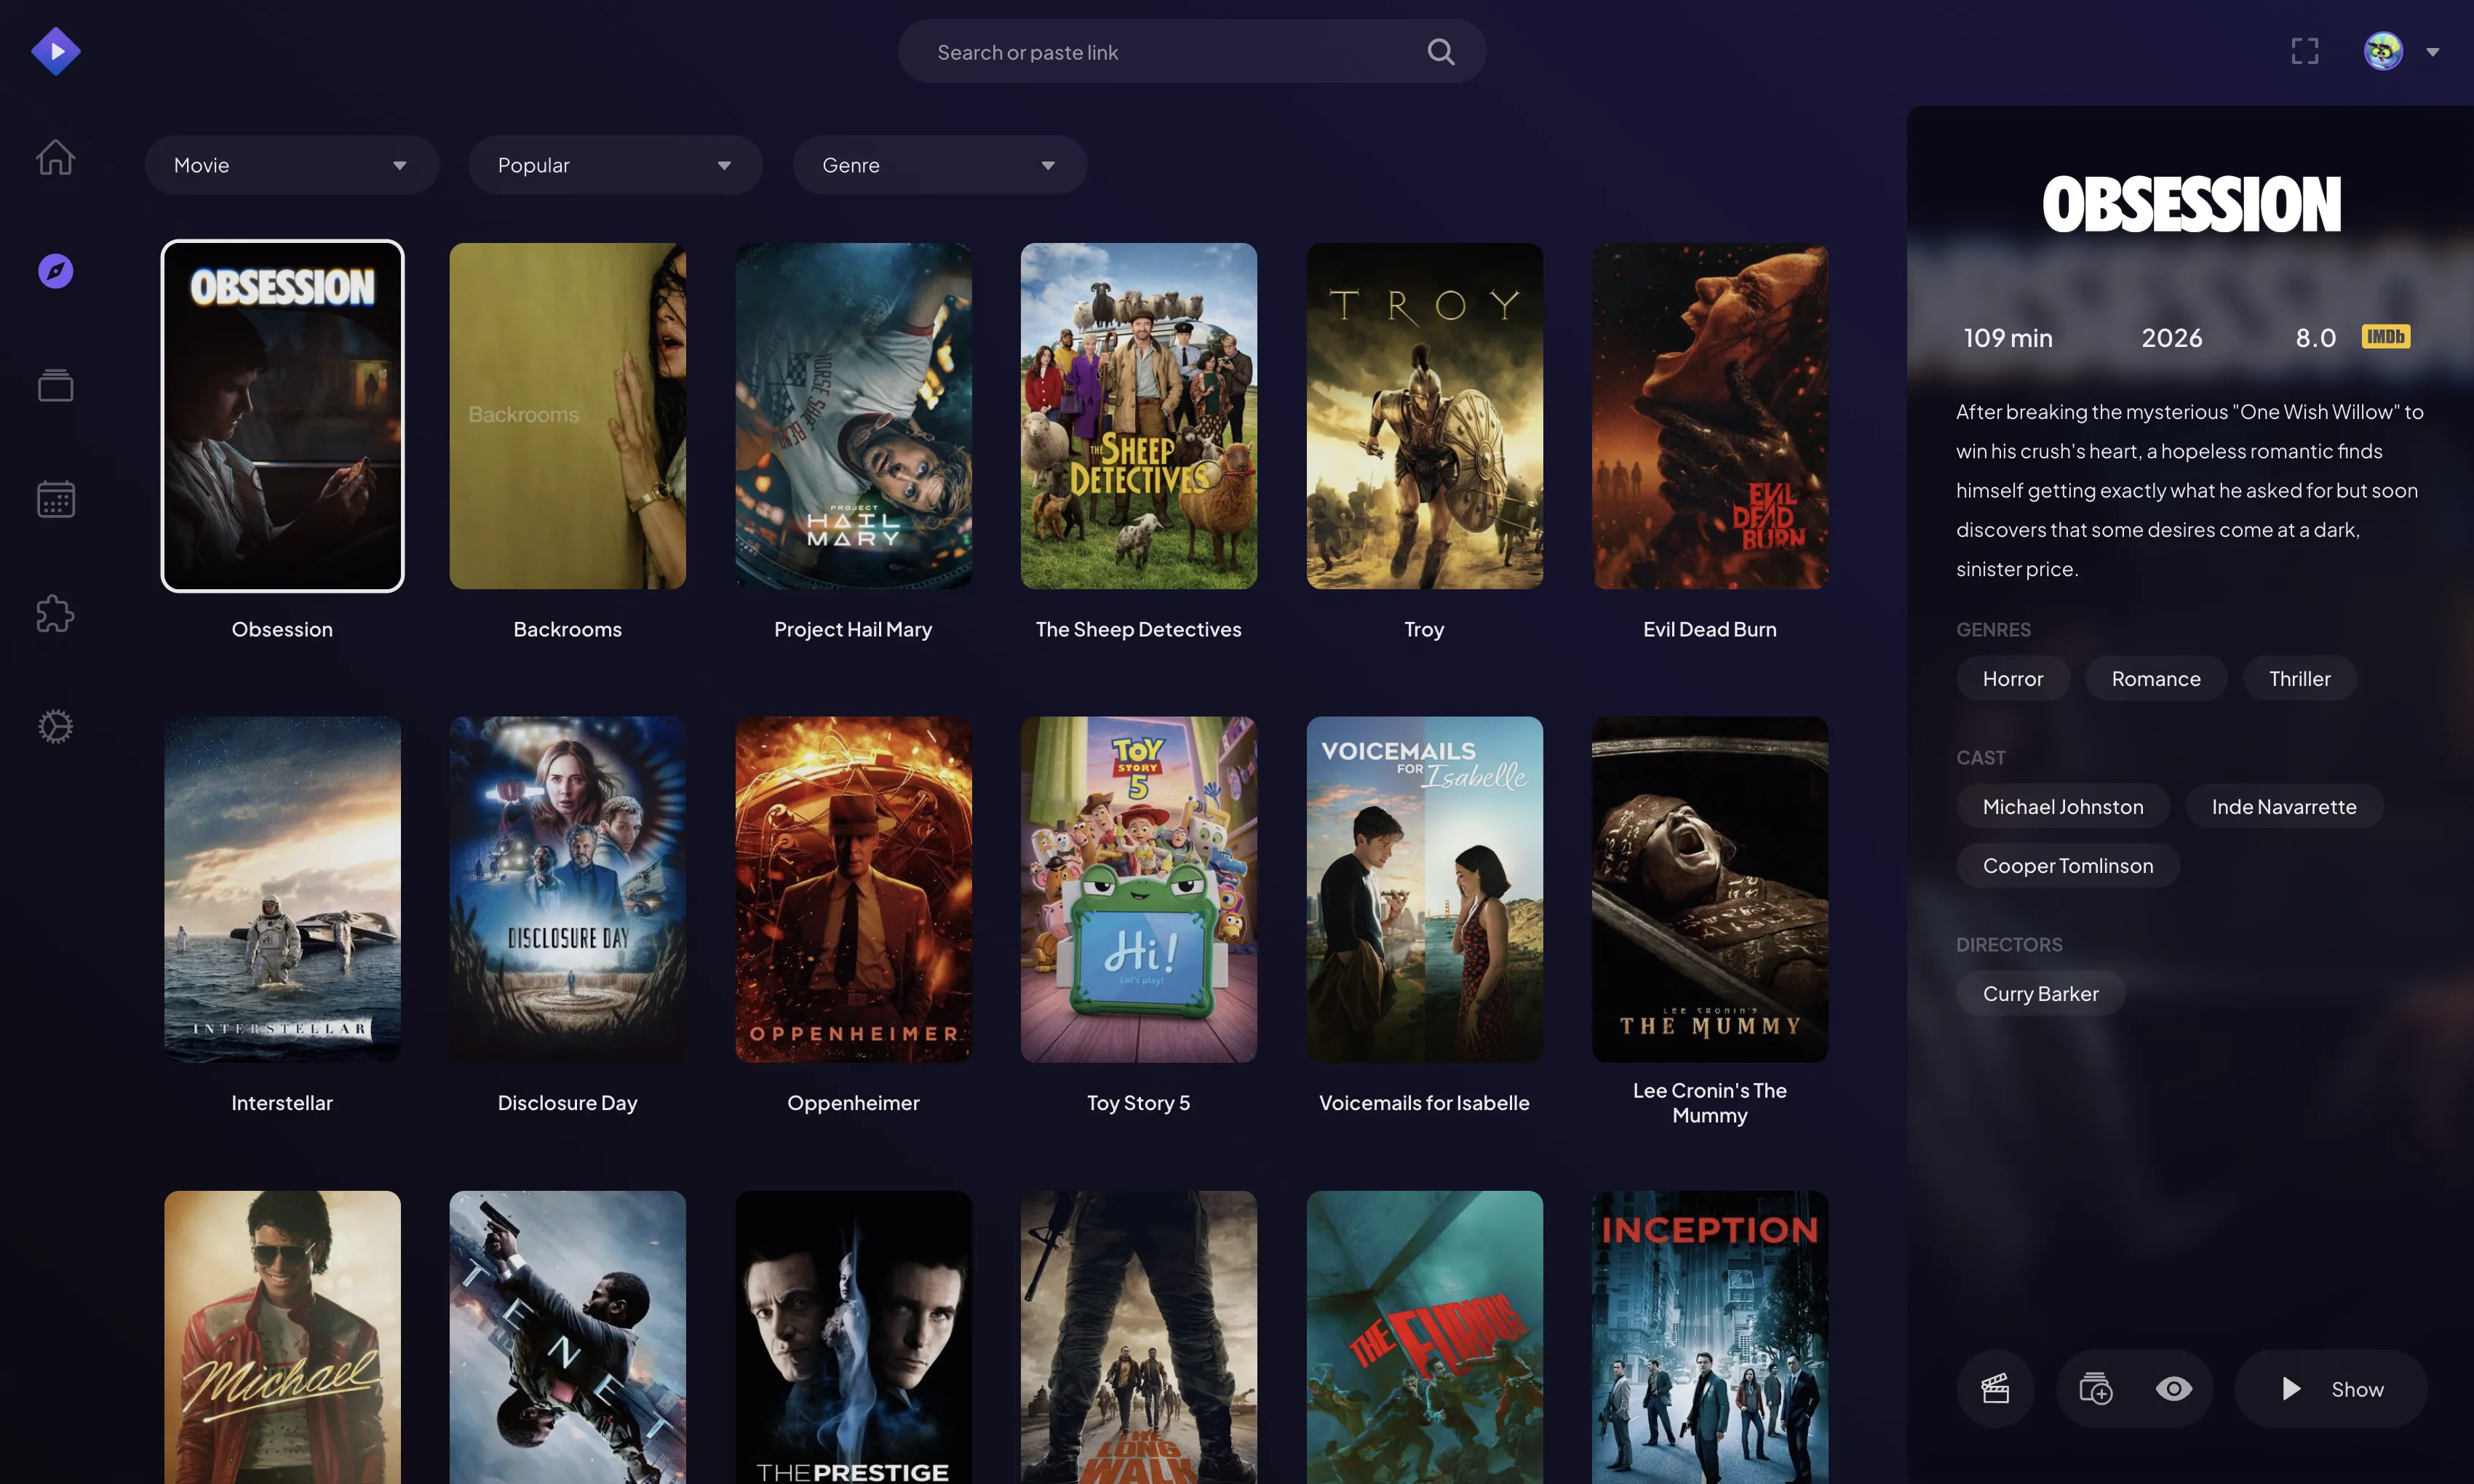
Task: Open the Settings gear icon
Action: (56, 727)
